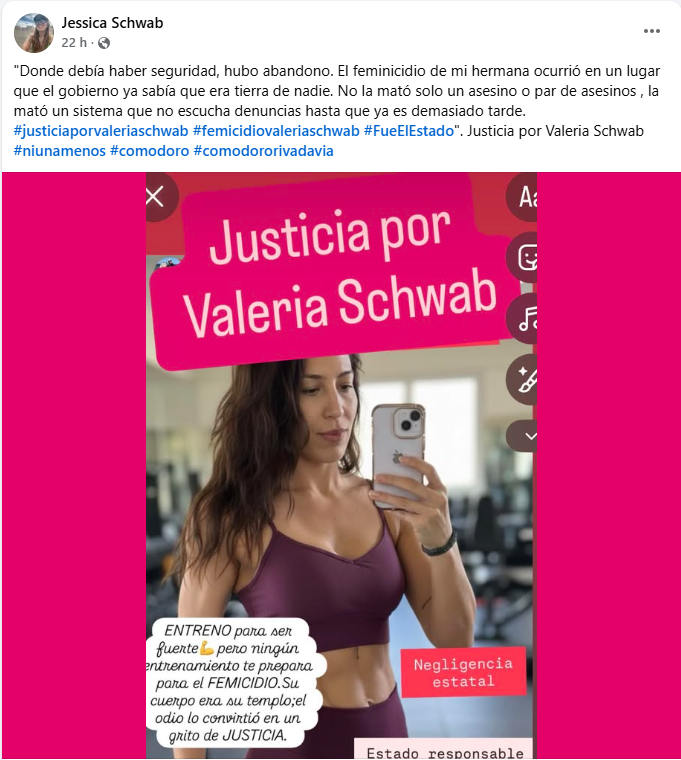The height and width of the screenshot is (760, 681).
Task: Open the three-dot post options menu
Action: click(651, 31)
